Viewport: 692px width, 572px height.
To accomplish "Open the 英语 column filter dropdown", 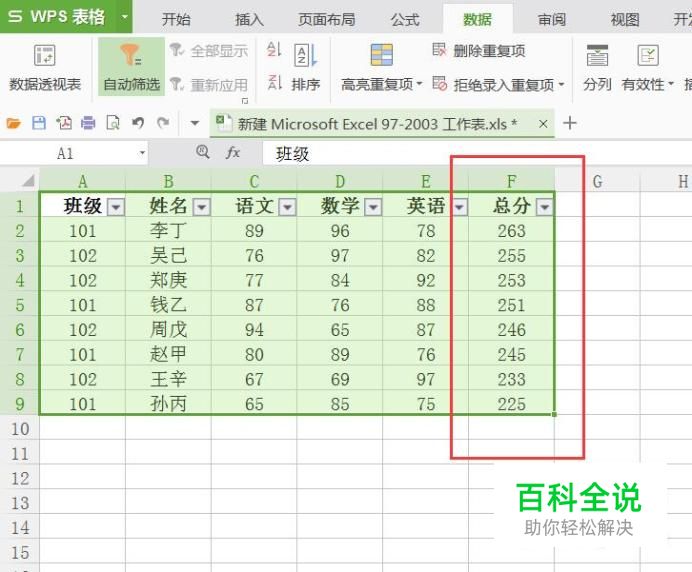I will click(459, 207).
